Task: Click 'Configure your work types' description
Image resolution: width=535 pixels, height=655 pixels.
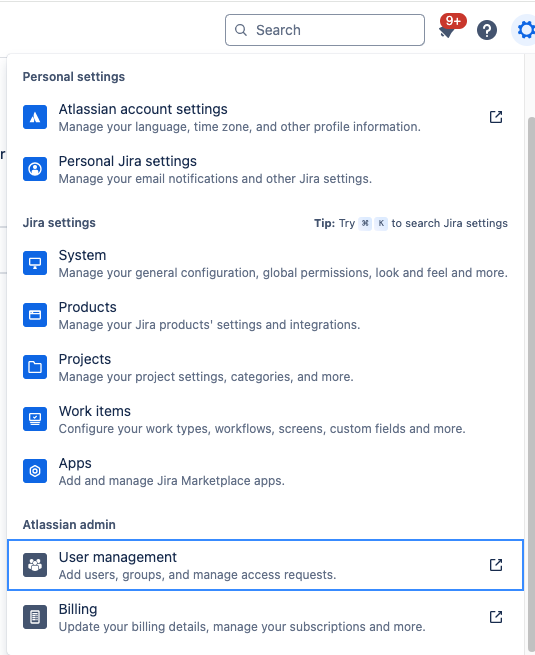Action: 262,429
